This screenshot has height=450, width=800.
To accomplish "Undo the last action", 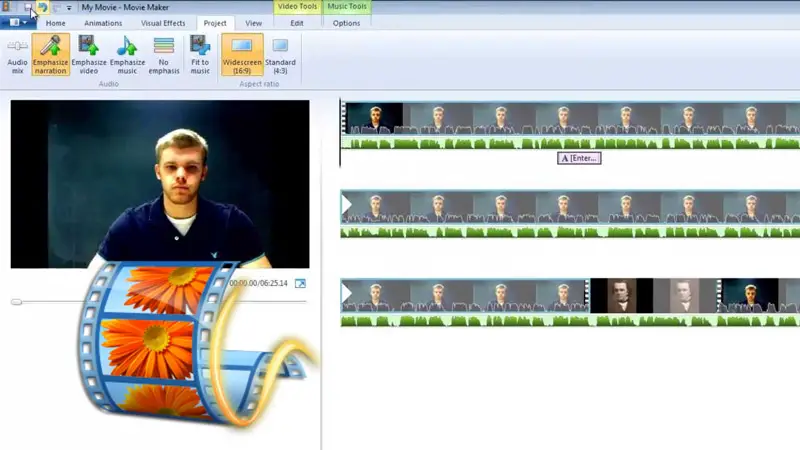I will click(42, 7).
